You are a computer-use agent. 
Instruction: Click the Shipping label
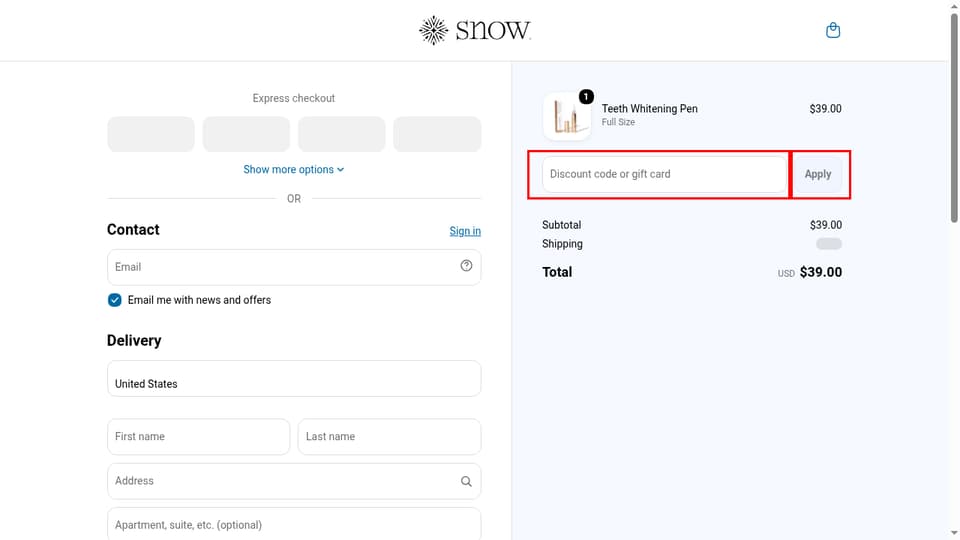coord(562,244)
